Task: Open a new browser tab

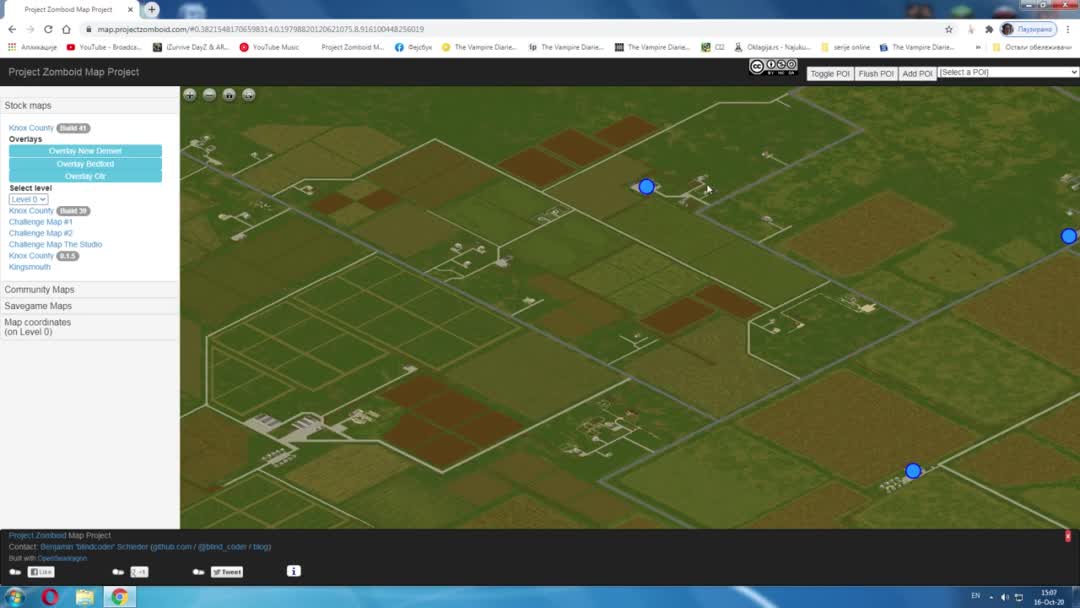Action: click(152, 9)
